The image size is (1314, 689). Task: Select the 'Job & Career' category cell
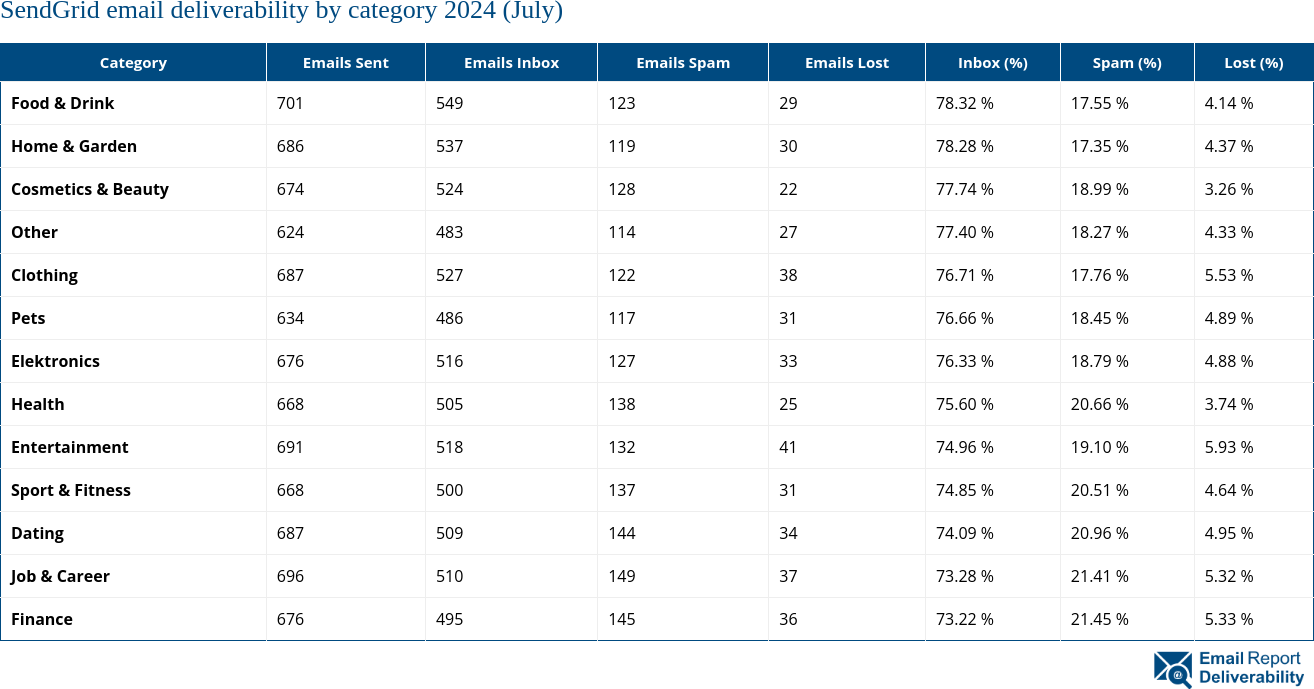pyautogui.click(x=134, y=576)
